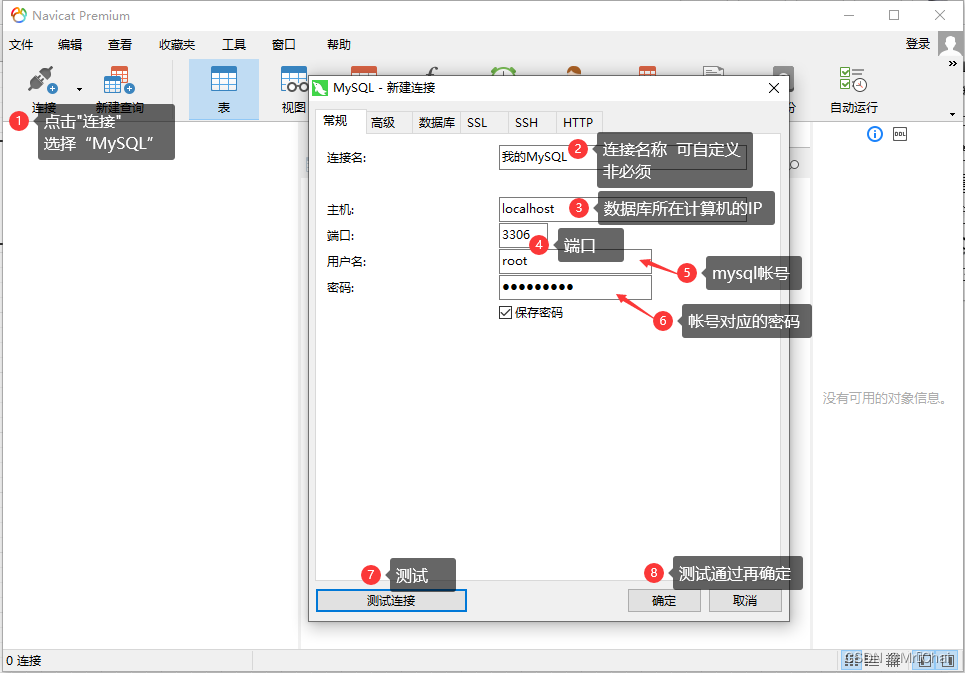Click the 登录 sign-in link
This screenshot has height=673, width=965.
click(x=918, y=44)
